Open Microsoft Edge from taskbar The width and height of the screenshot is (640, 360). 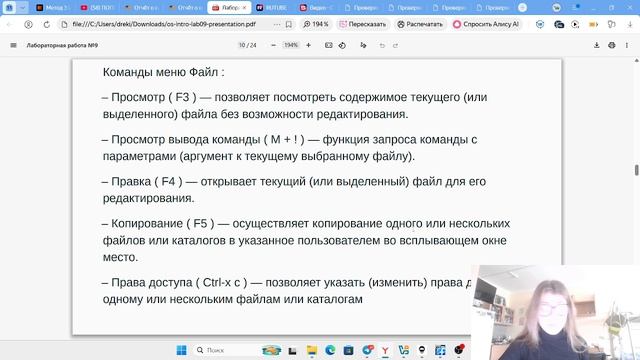pyautogui.click(x=330, y=350)
